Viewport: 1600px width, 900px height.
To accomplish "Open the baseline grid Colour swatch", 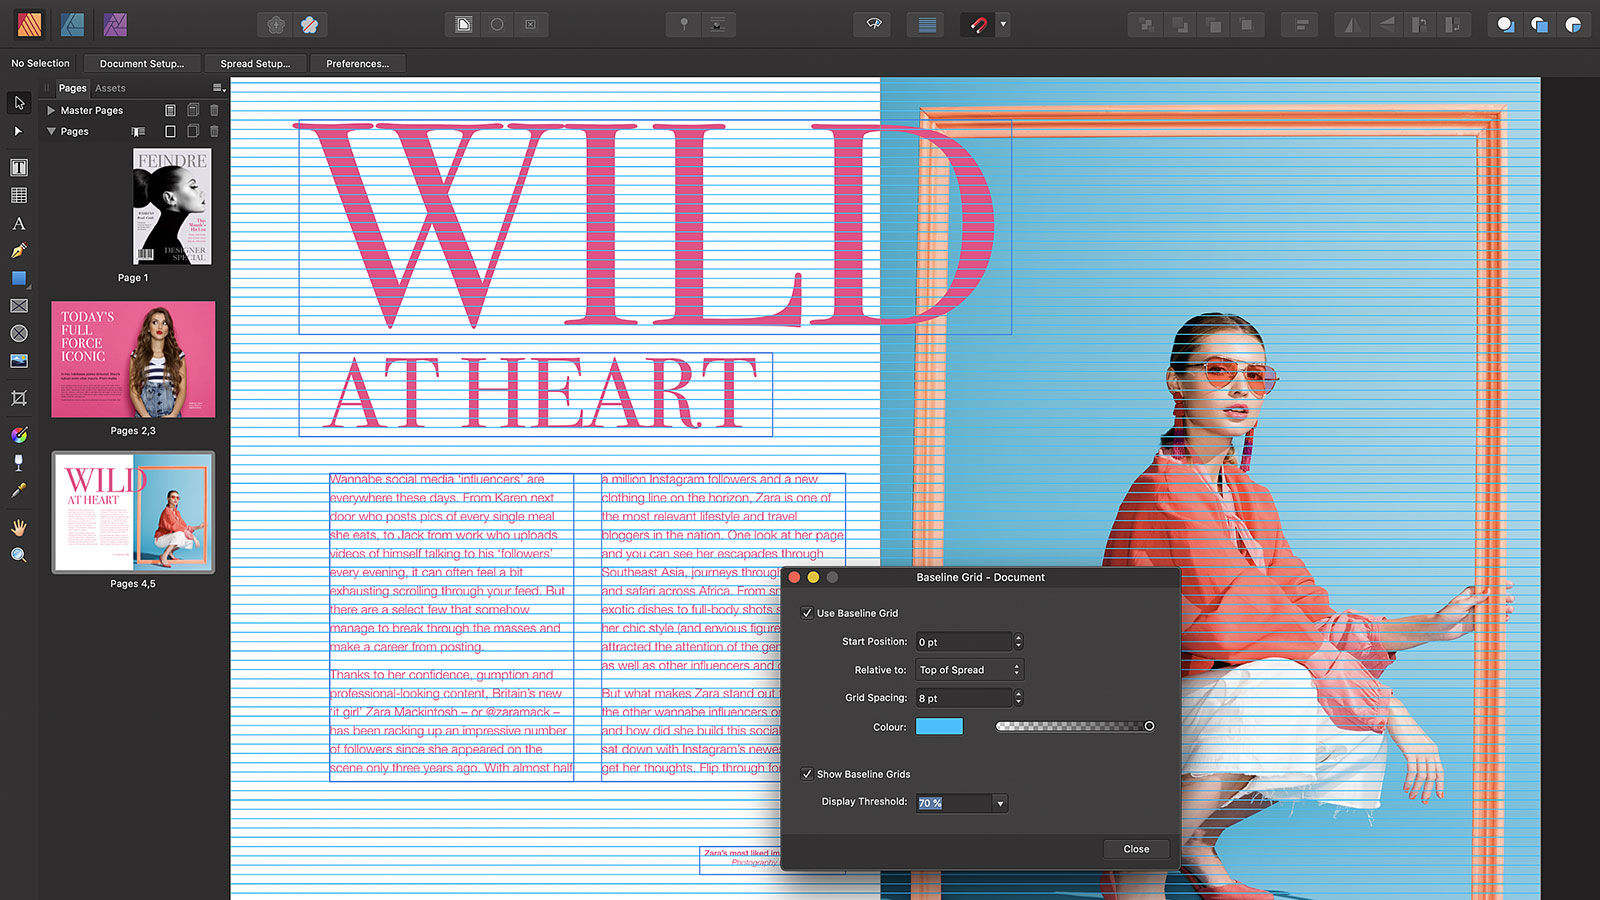I will click(x=939, y=726).
